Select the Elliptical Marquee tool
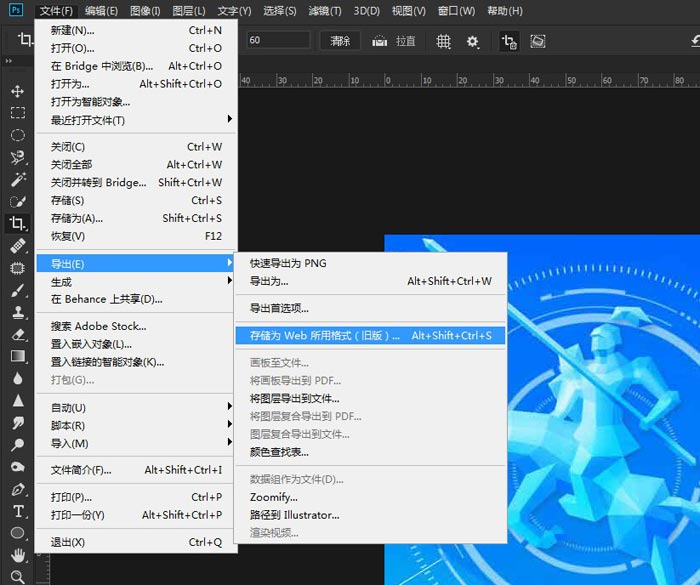 click(17, 135)
